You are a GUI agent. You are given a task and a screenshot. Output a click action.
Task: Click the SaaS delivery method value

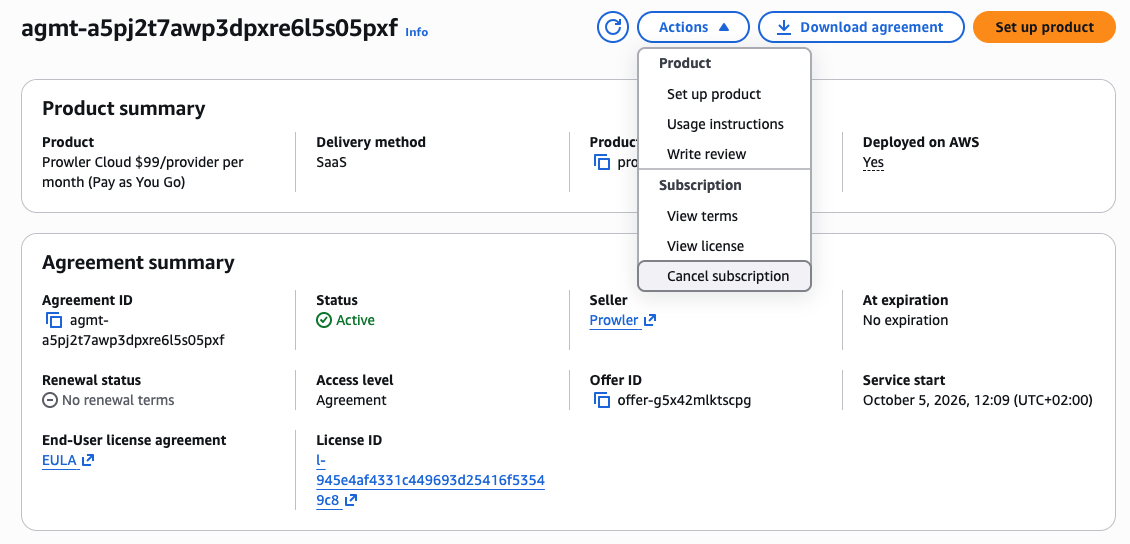tap(332, 162)
